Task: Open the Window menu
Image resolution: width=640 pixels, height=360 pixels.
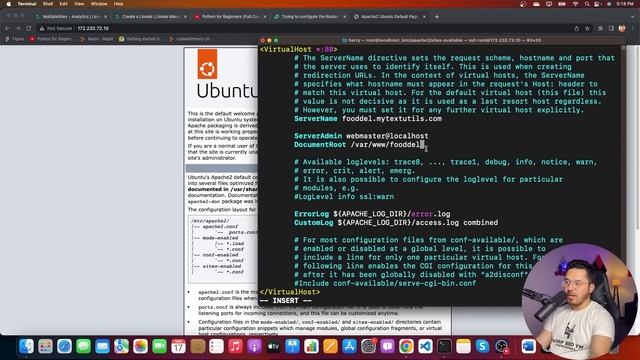Action: click(x=98, y=4)
